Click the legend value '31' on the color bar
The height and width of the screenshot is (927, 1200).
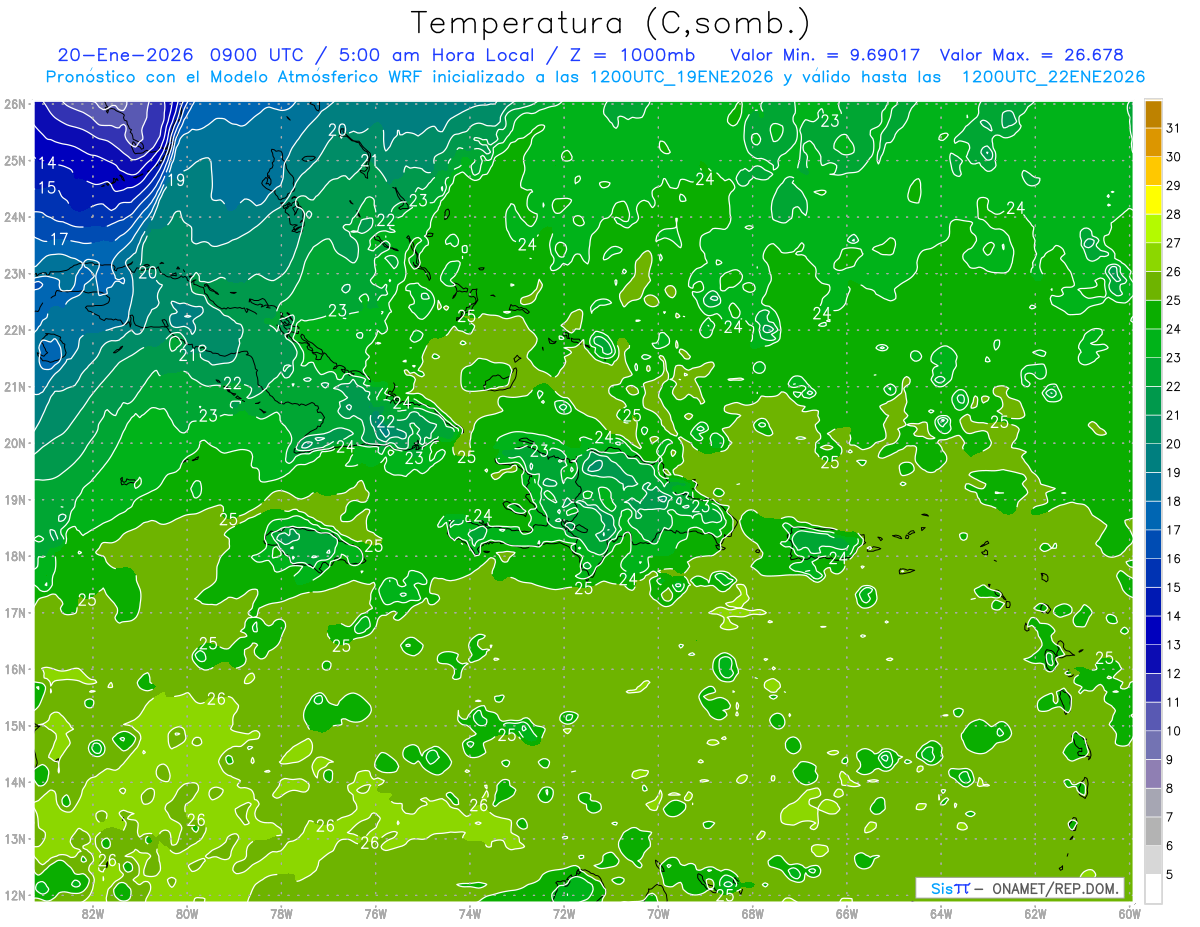tap(1173, 128)
